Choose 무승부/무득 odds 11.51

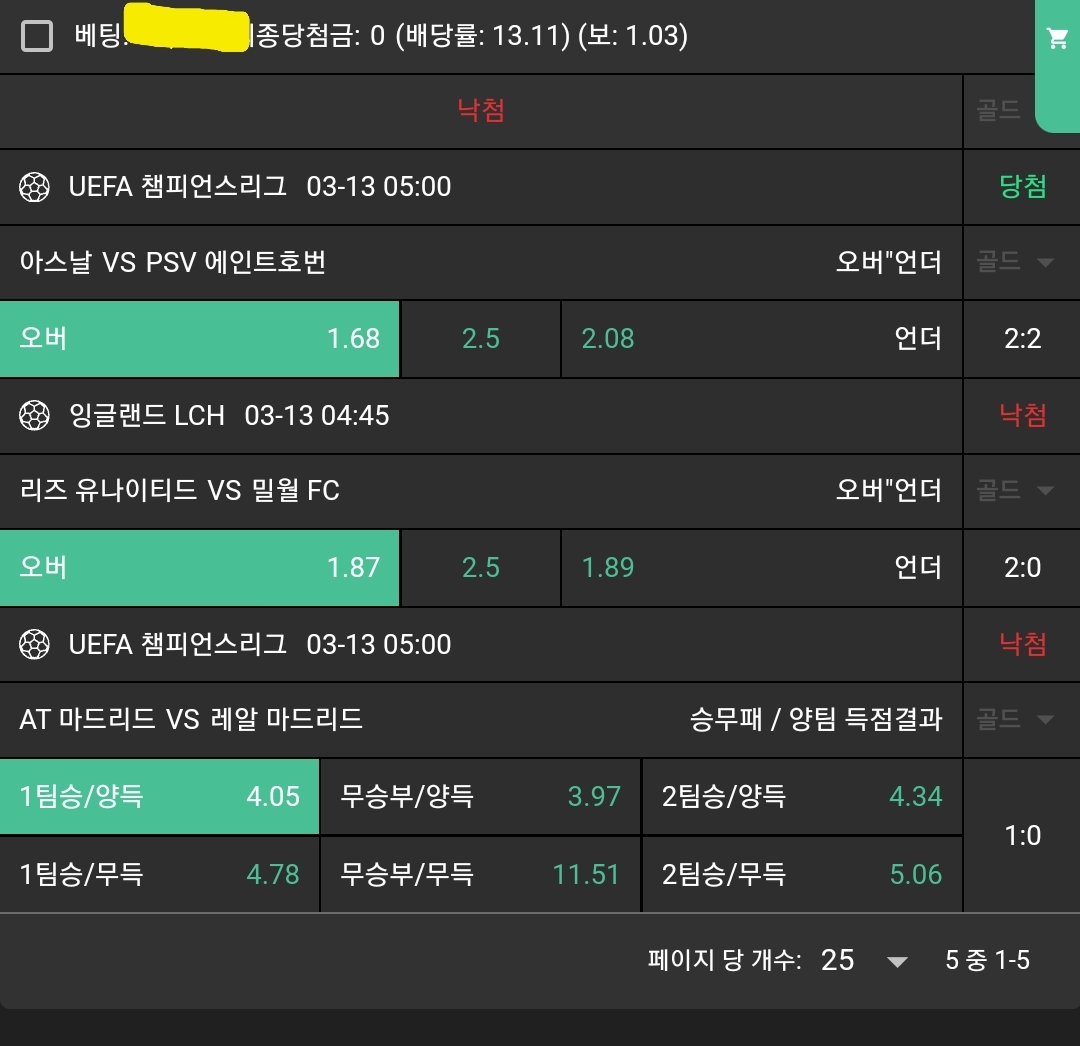480,874
